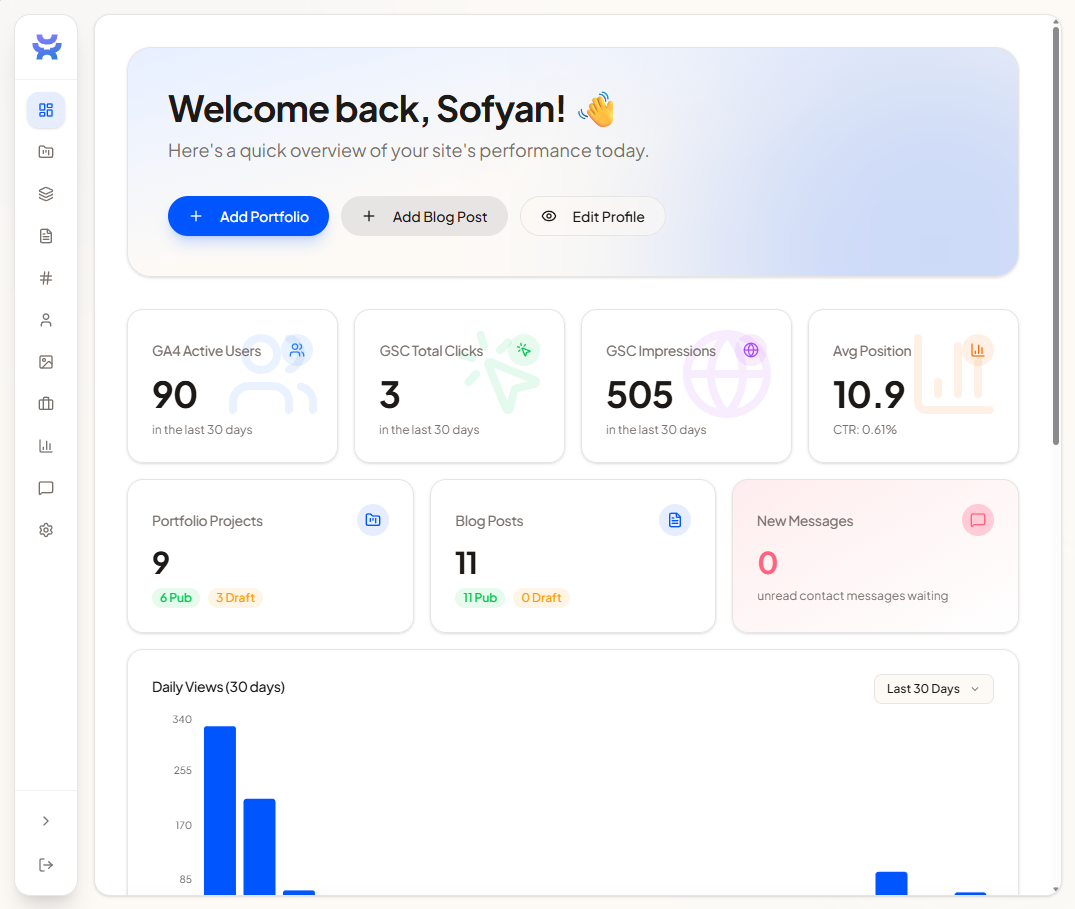This screenshot has height=909, width=1075.
Task: Click the unread contact messages waiting text
Action: click(x=852, y=596)
